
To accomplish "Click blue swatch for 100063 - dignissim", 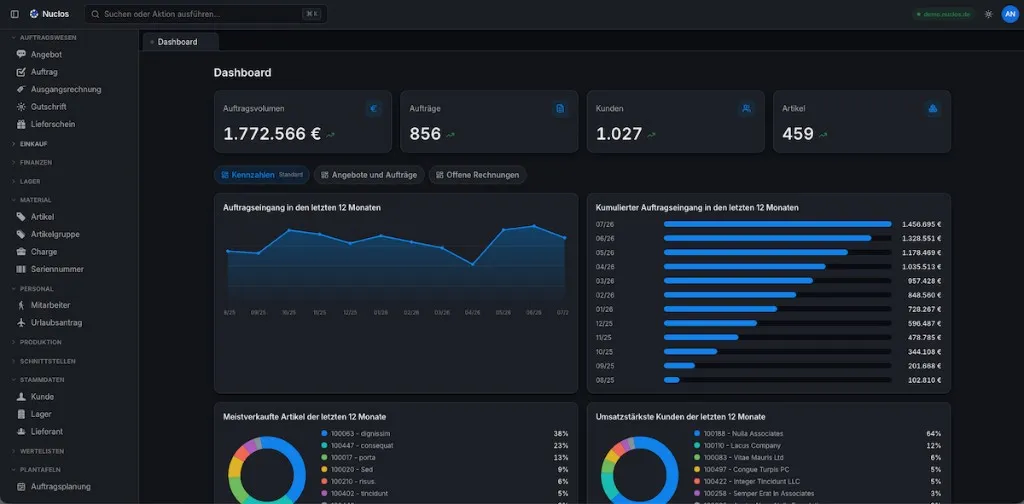I will [x=325, y=433].
